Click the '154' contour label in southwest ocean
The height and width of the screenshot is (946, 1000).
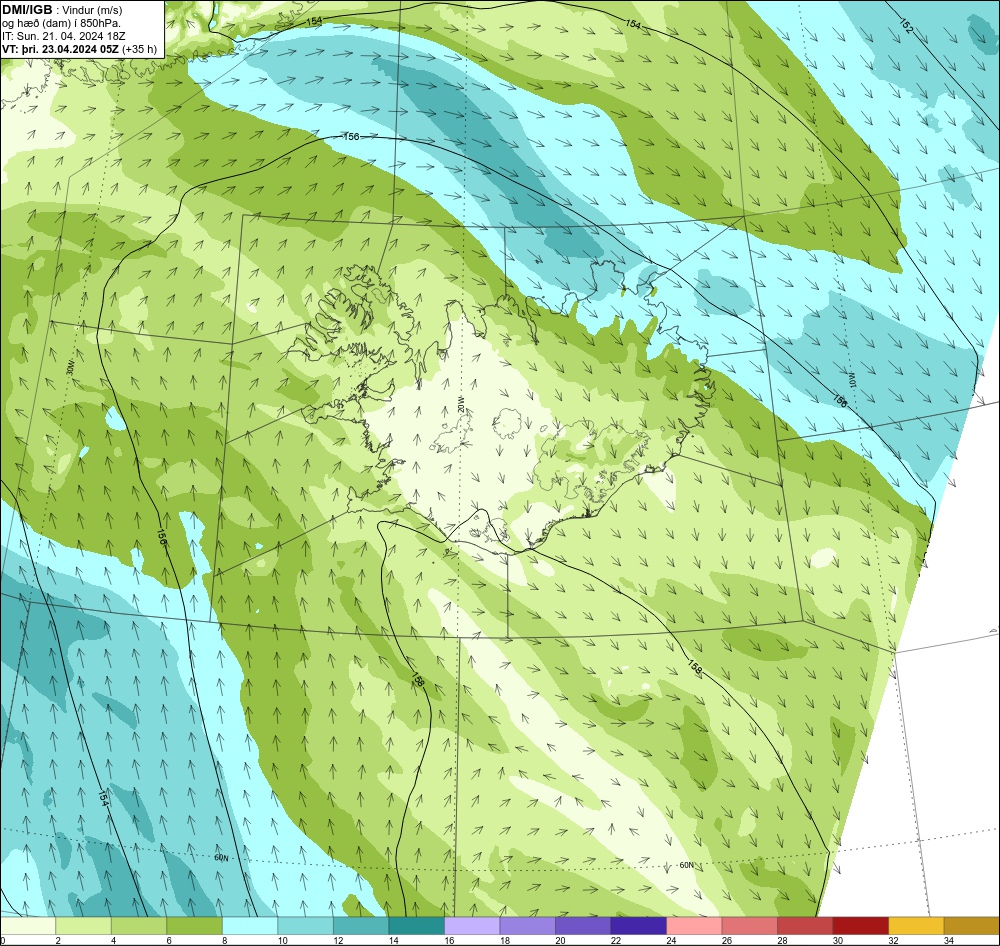(x=103, y=798)
